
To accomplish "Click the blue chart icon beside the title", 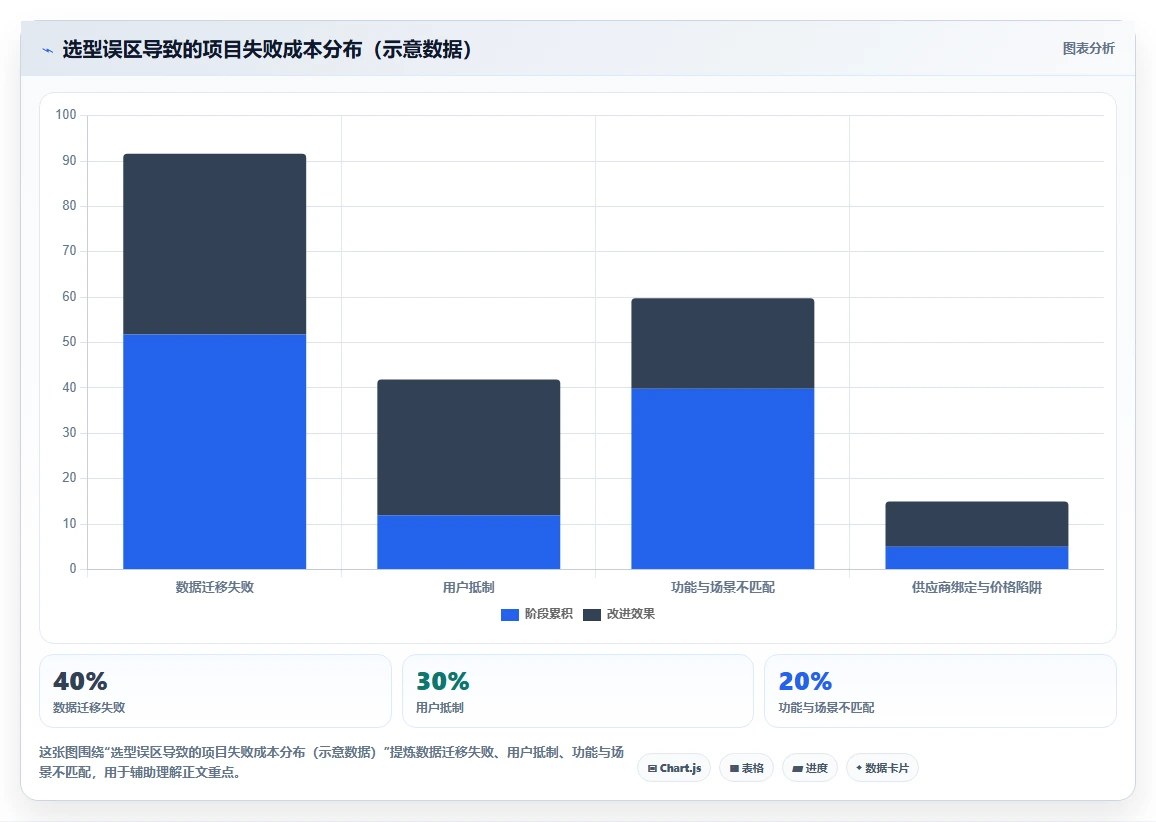I will click(x=48, y=50).
